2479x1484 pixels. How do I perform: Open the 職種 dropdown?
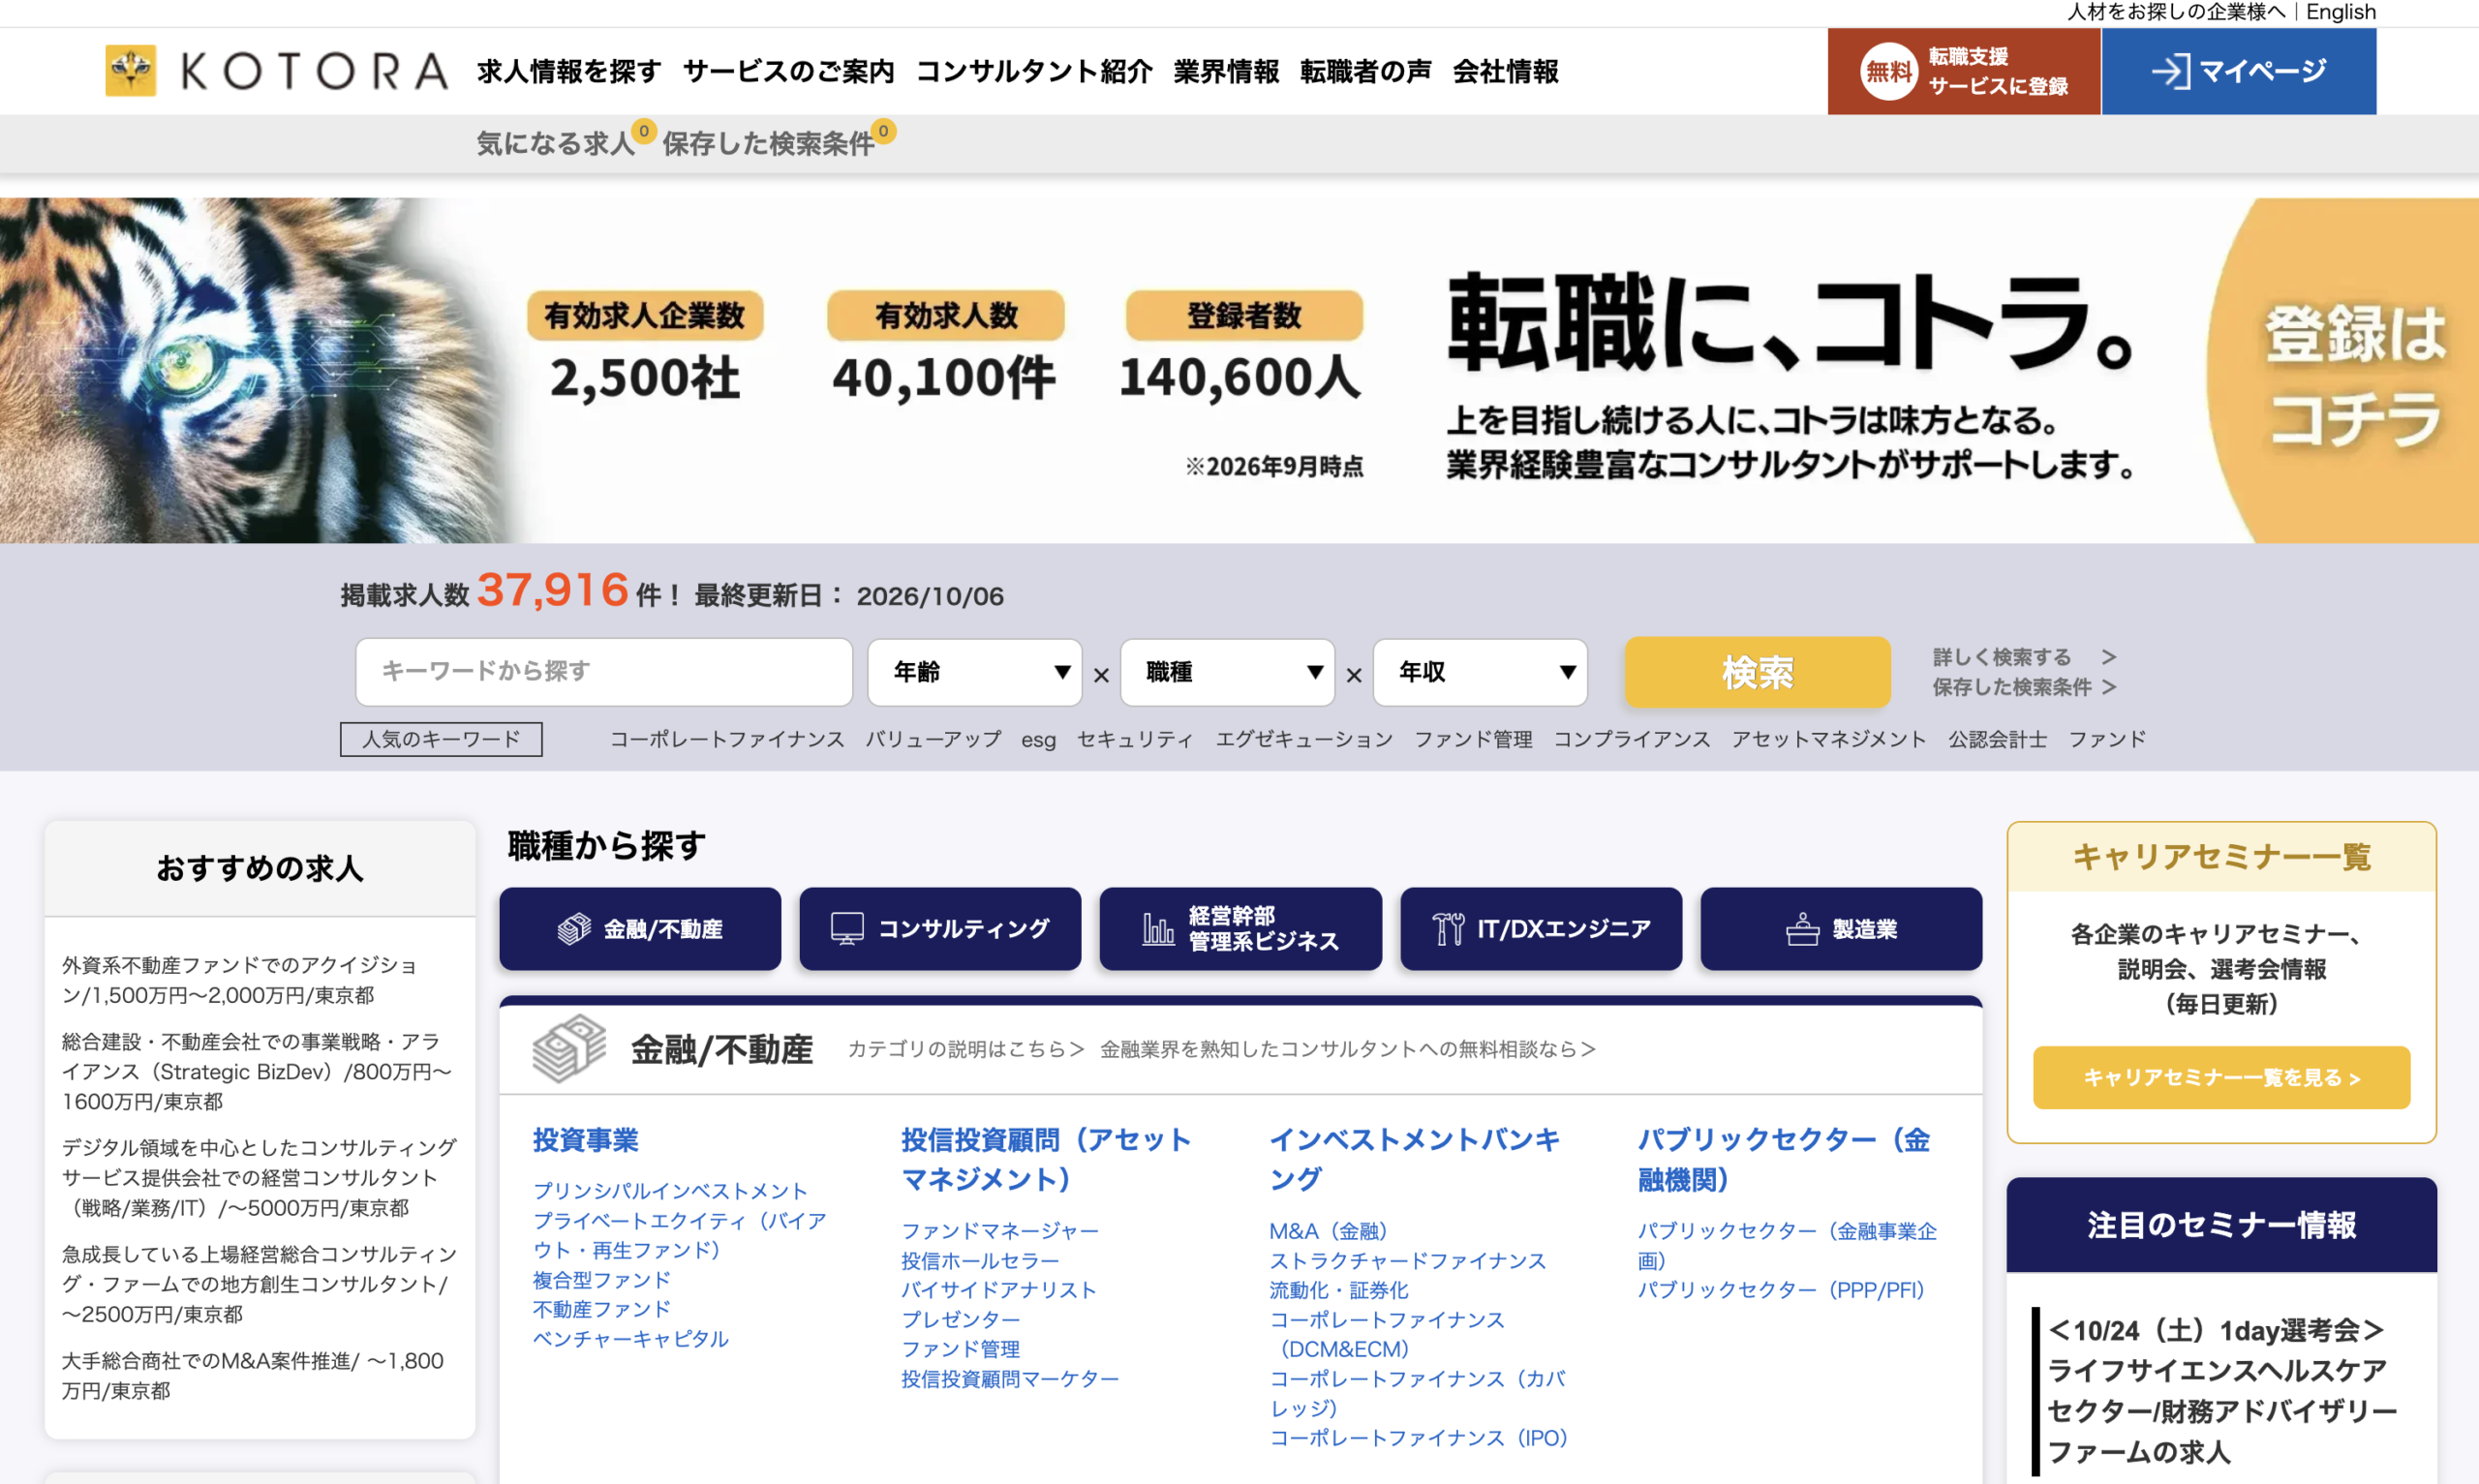(1227, 672)
